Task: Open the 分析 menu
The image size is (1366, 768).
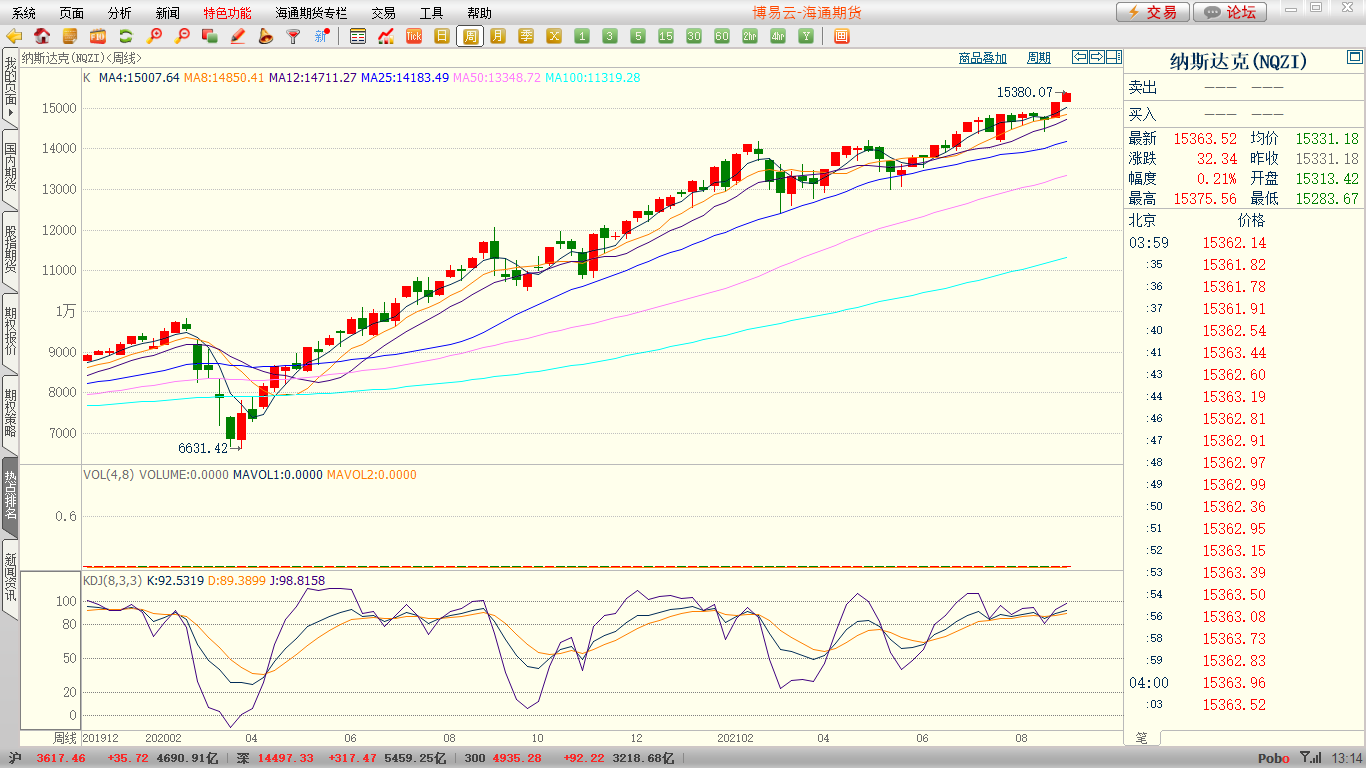Action: pyautogui.click(x=120, y=13)
